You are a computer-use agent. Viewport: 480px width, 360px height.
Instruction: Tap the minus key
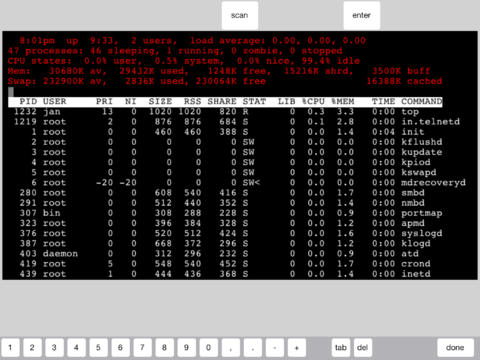274,348
